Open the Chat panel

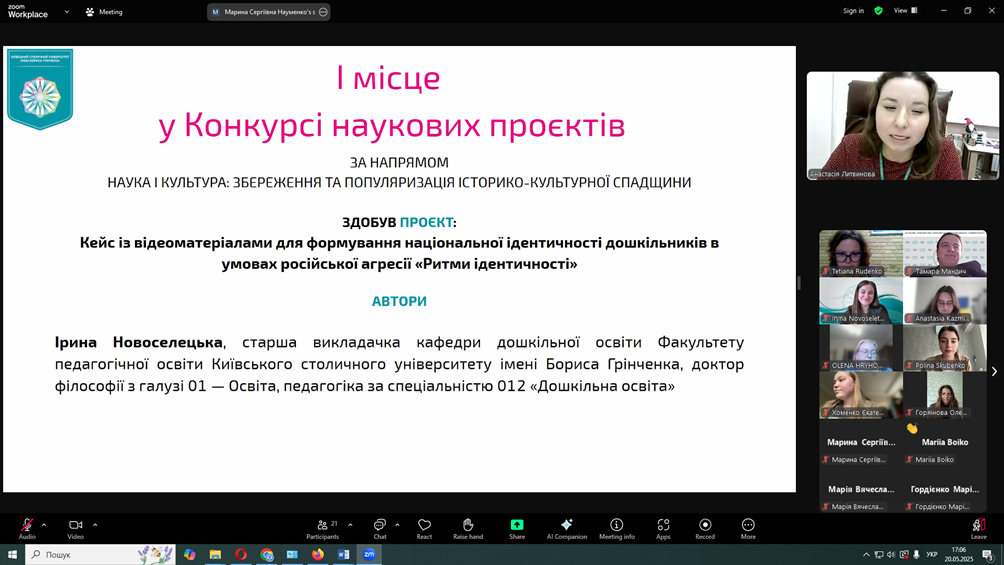(x=380, y=526)
